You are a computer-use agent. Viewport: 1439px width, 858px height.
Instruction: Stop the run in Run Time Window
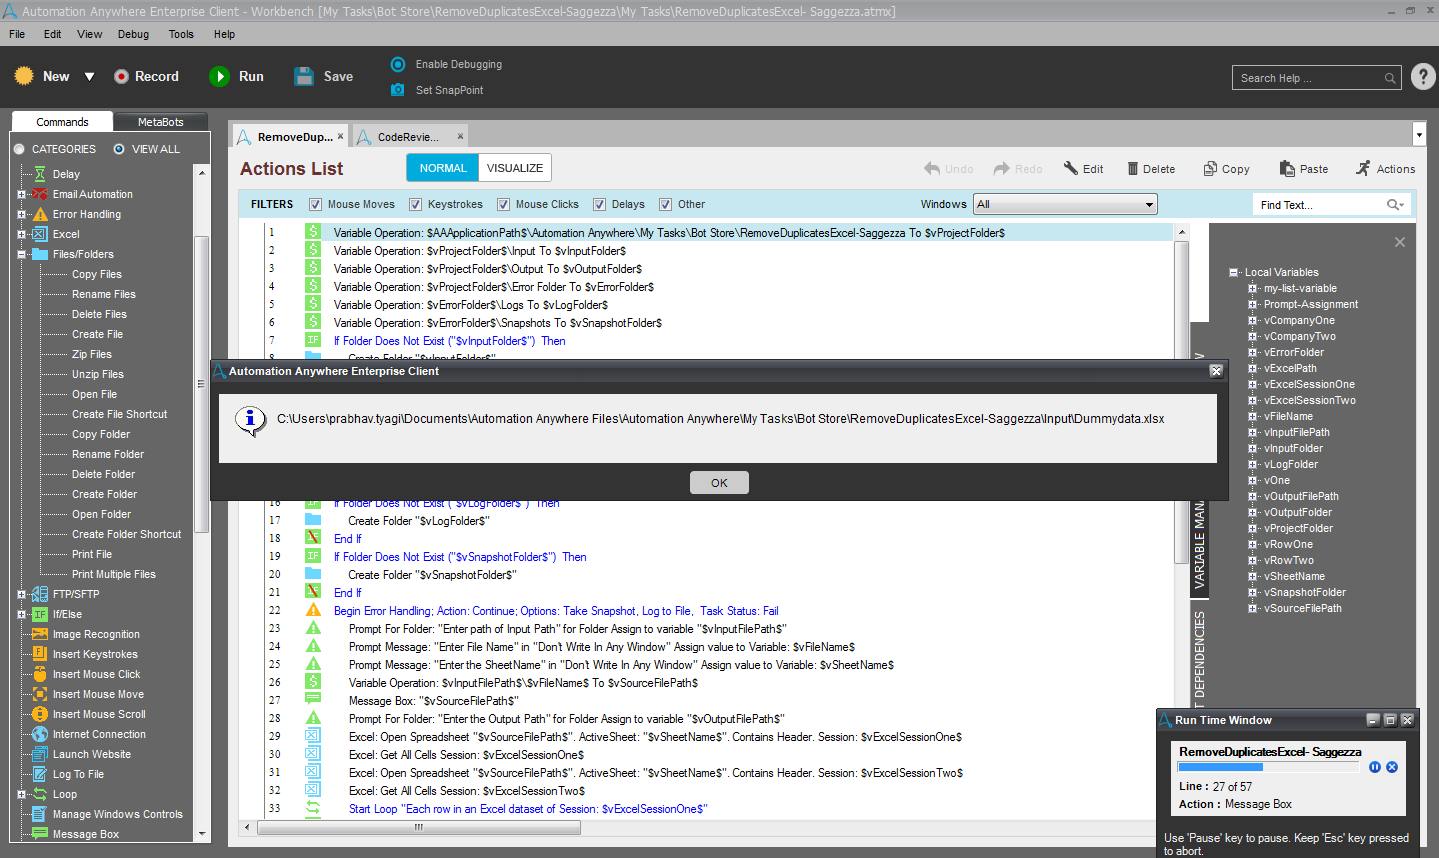[x=1392, y=767]
